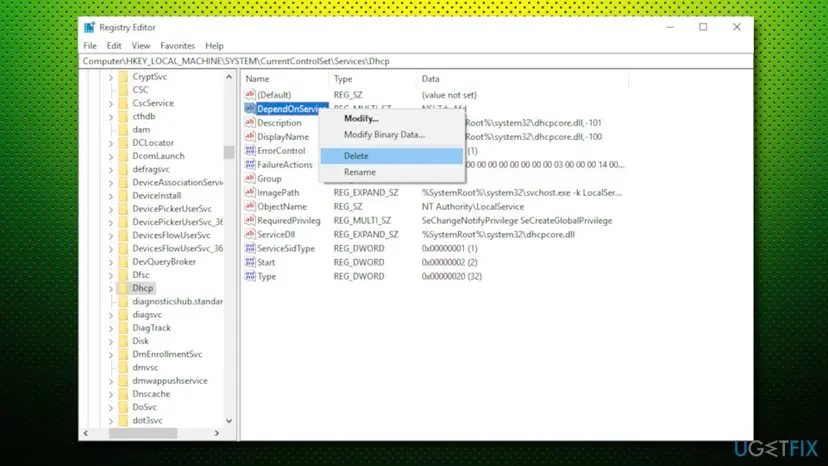The height and width of the screenshot is (466, 828).
Task: Click the ServiceDll value icon
Action: click(250, 234)
